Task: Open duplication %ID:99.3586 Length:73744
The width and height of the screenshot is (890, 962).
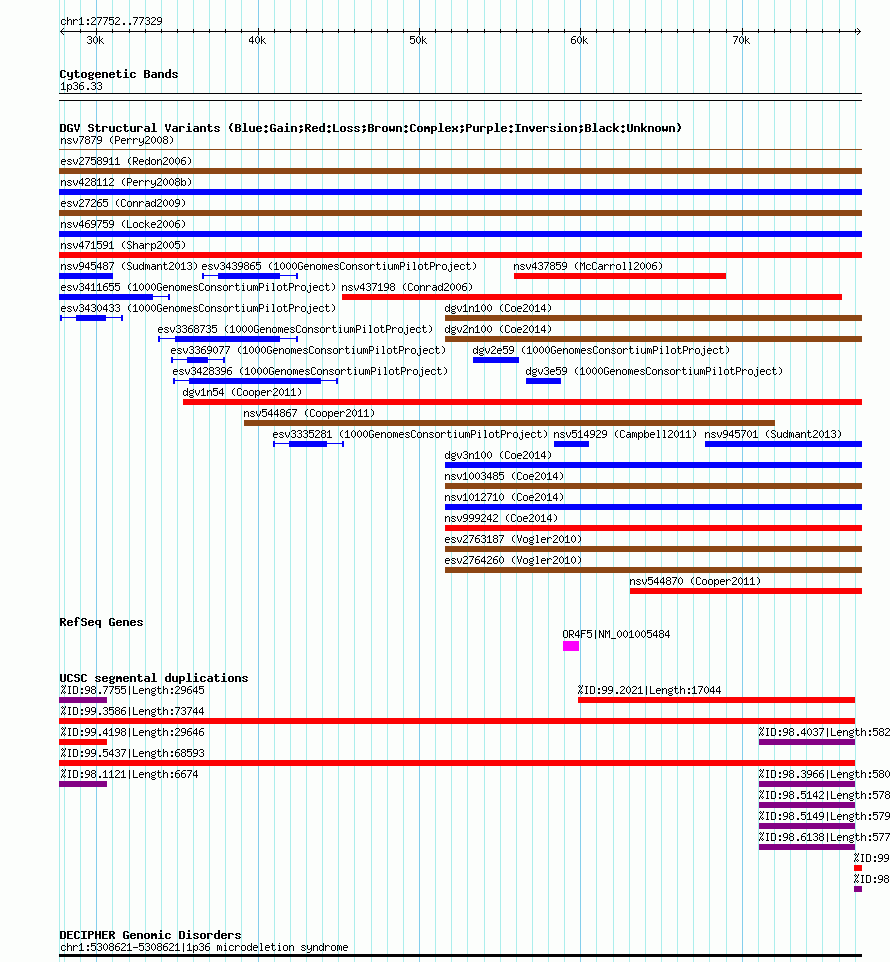Action: point(132,711)
